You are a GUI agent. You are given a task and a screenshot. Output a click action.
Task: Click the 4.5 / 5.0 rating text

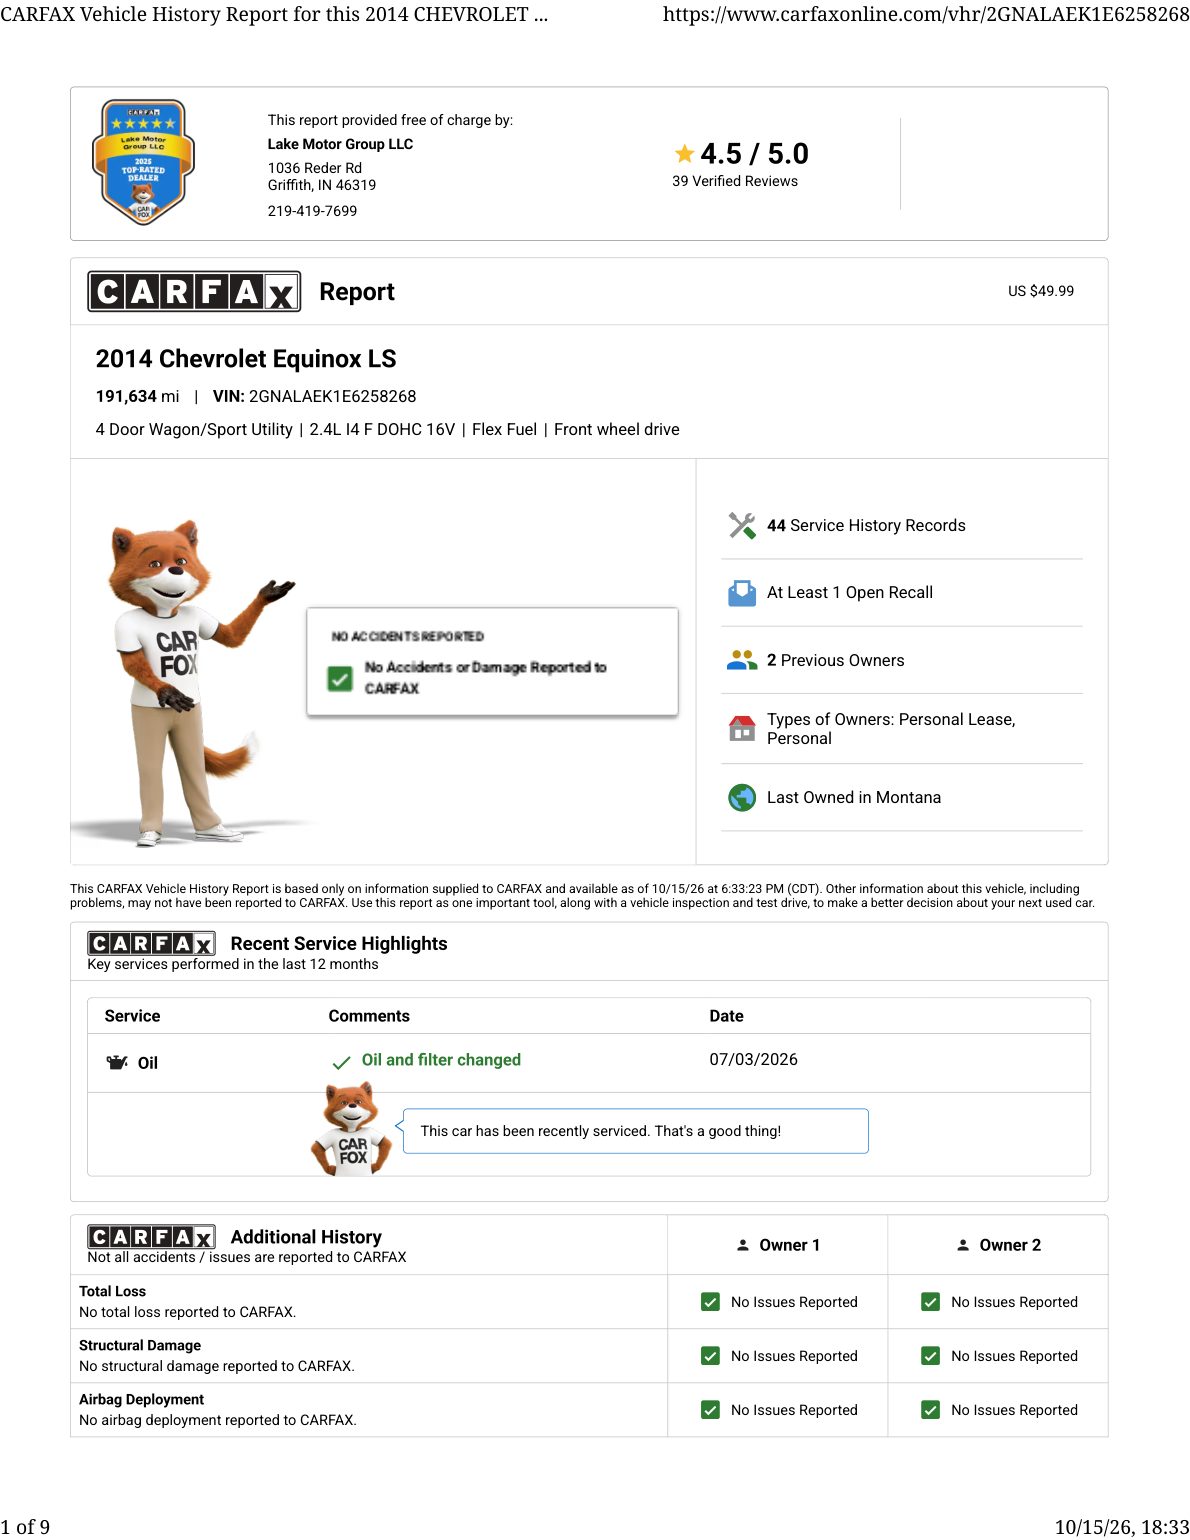[x=754, y=153]
